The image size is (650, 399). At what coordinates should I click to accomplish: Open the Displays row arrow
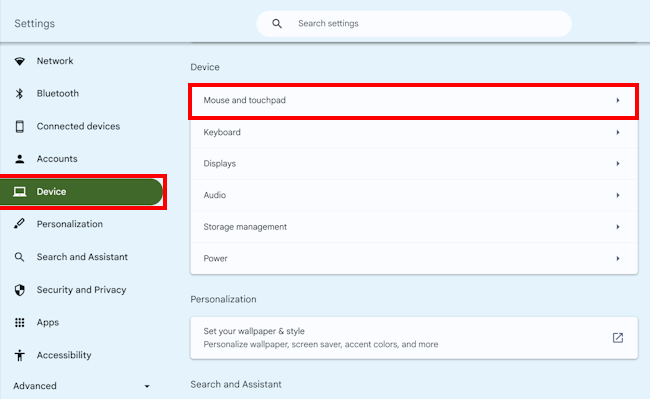click(618, 164)
